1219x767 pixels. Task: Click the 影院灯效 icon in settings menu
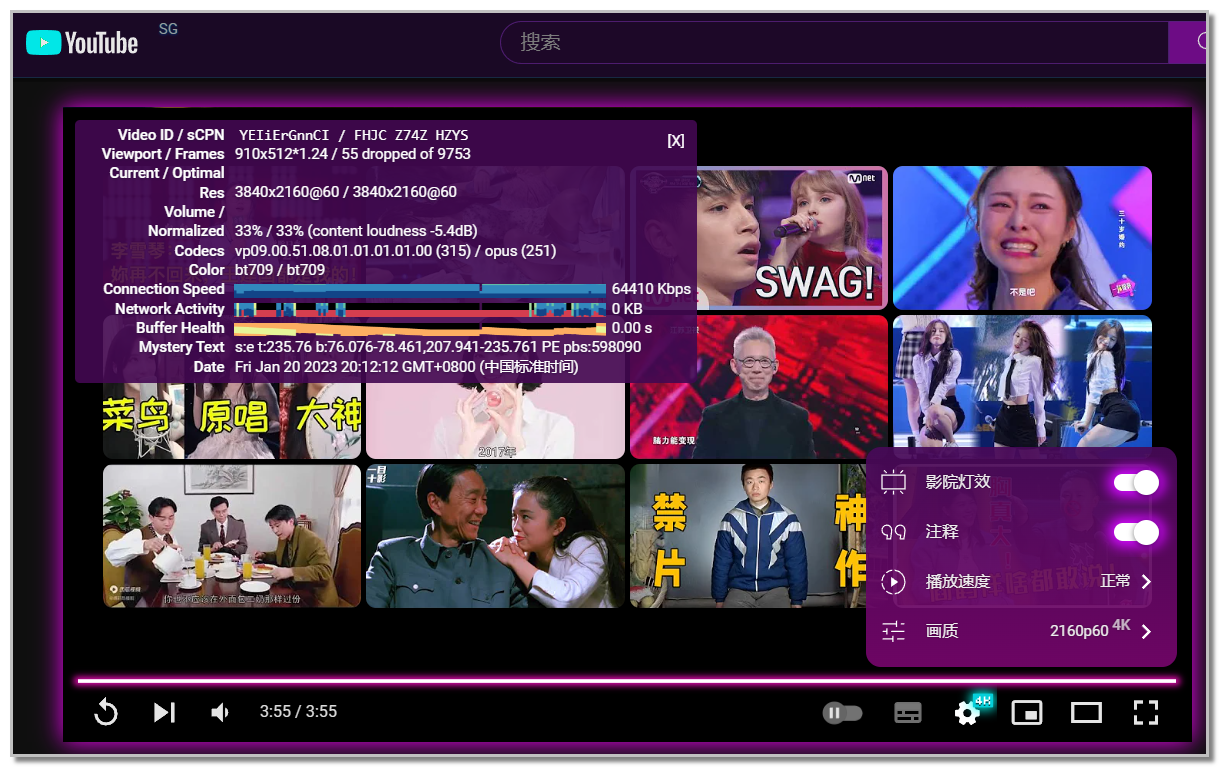point(893,482)
